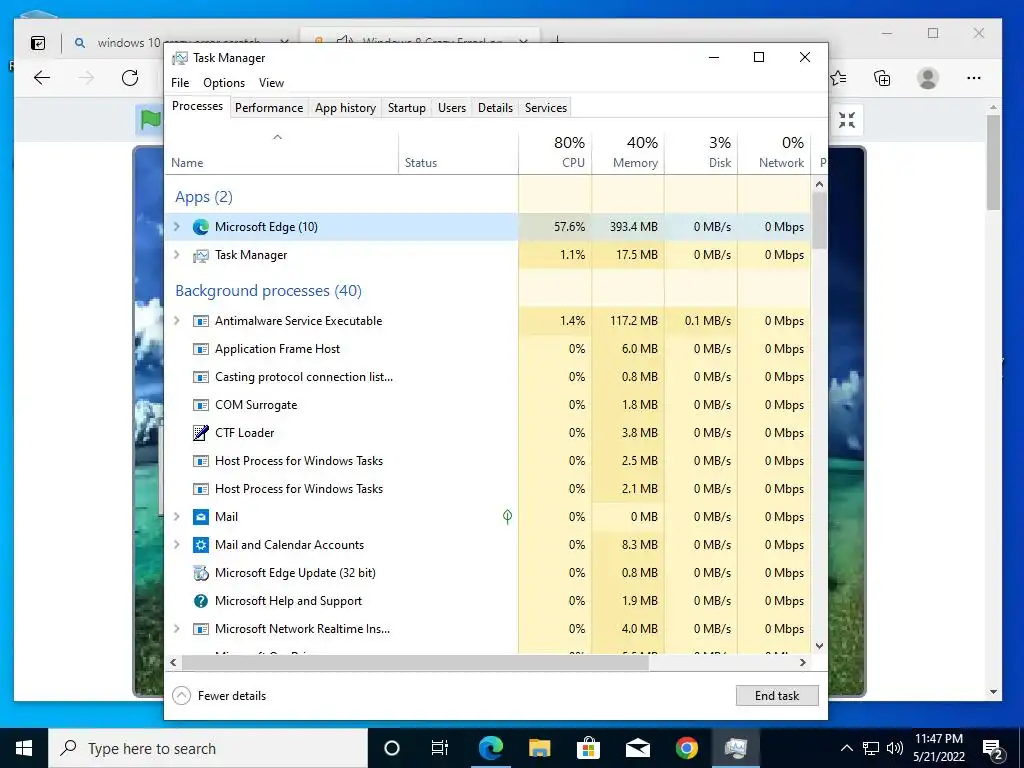Click the Status column header
This screenshot has width=1024, height=768.
[x=458, y=153]
